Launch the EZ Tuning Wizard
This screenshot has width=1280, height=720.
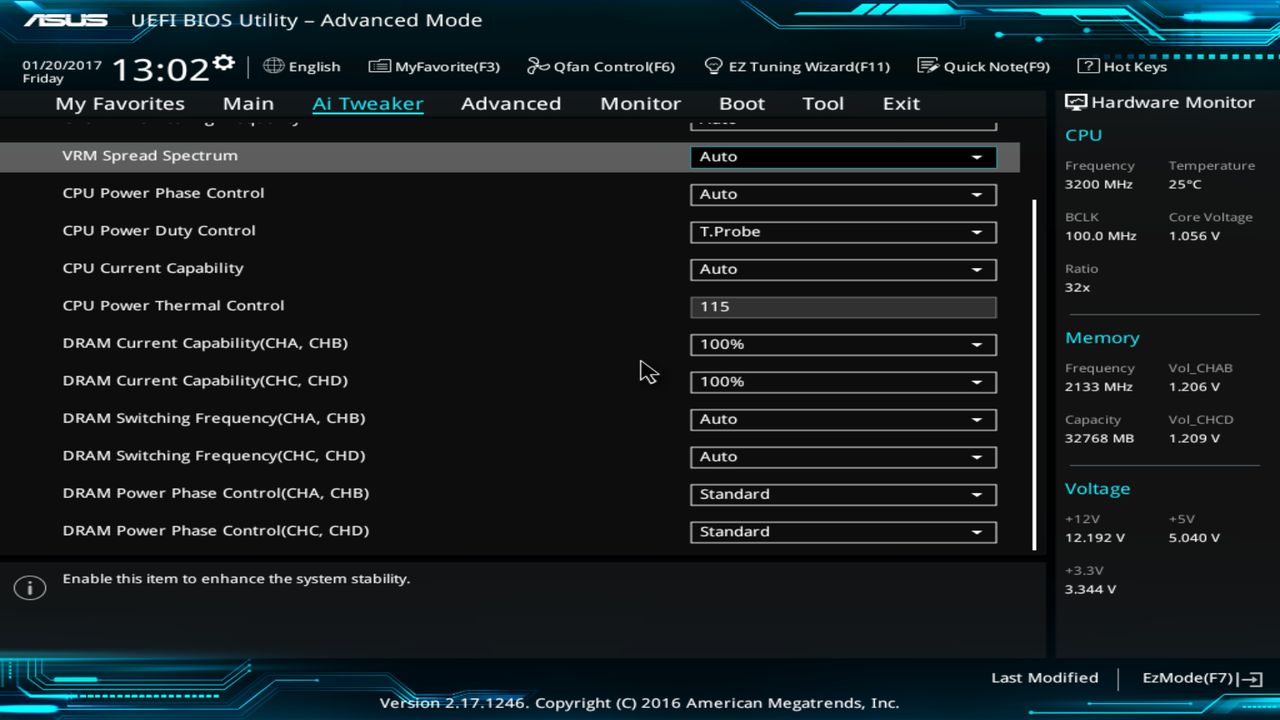[797, 66]
